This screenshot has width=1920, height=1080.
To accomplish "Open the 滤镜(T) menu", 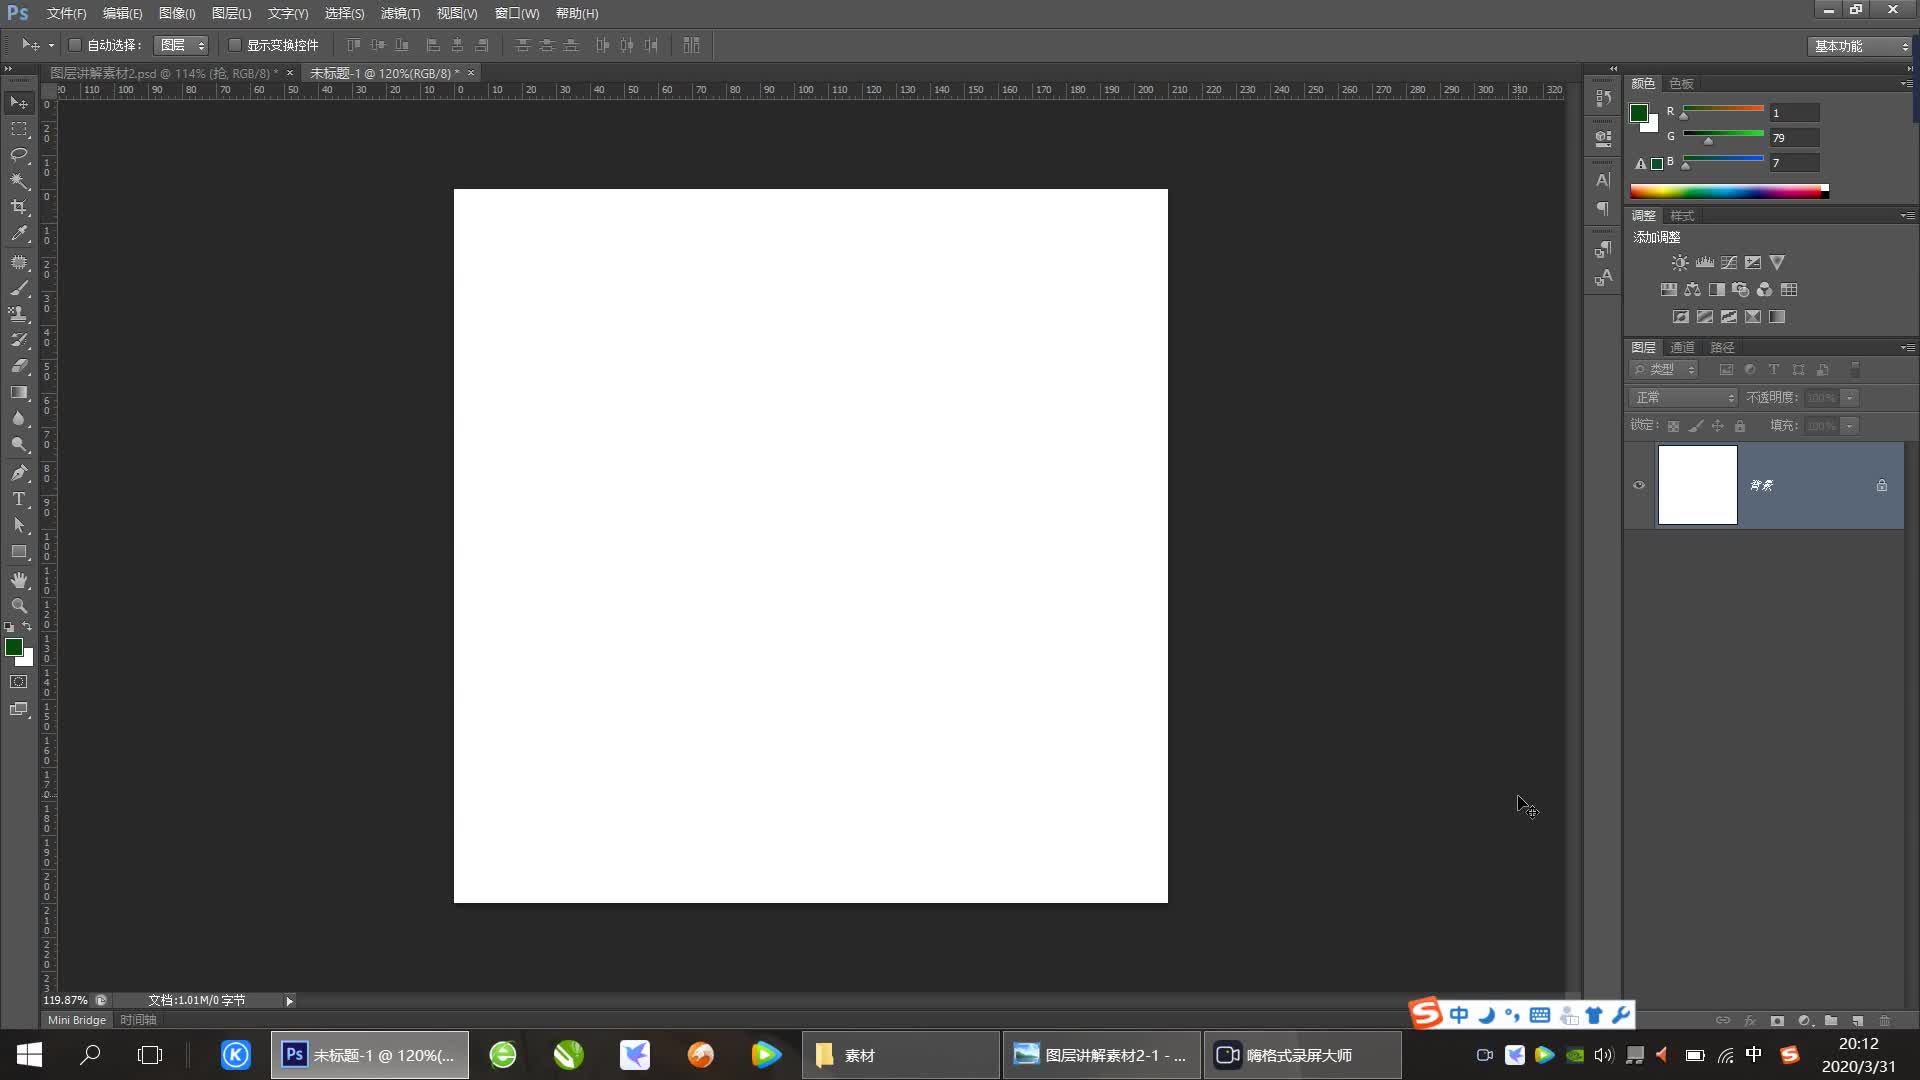I will tap(400, 13).
